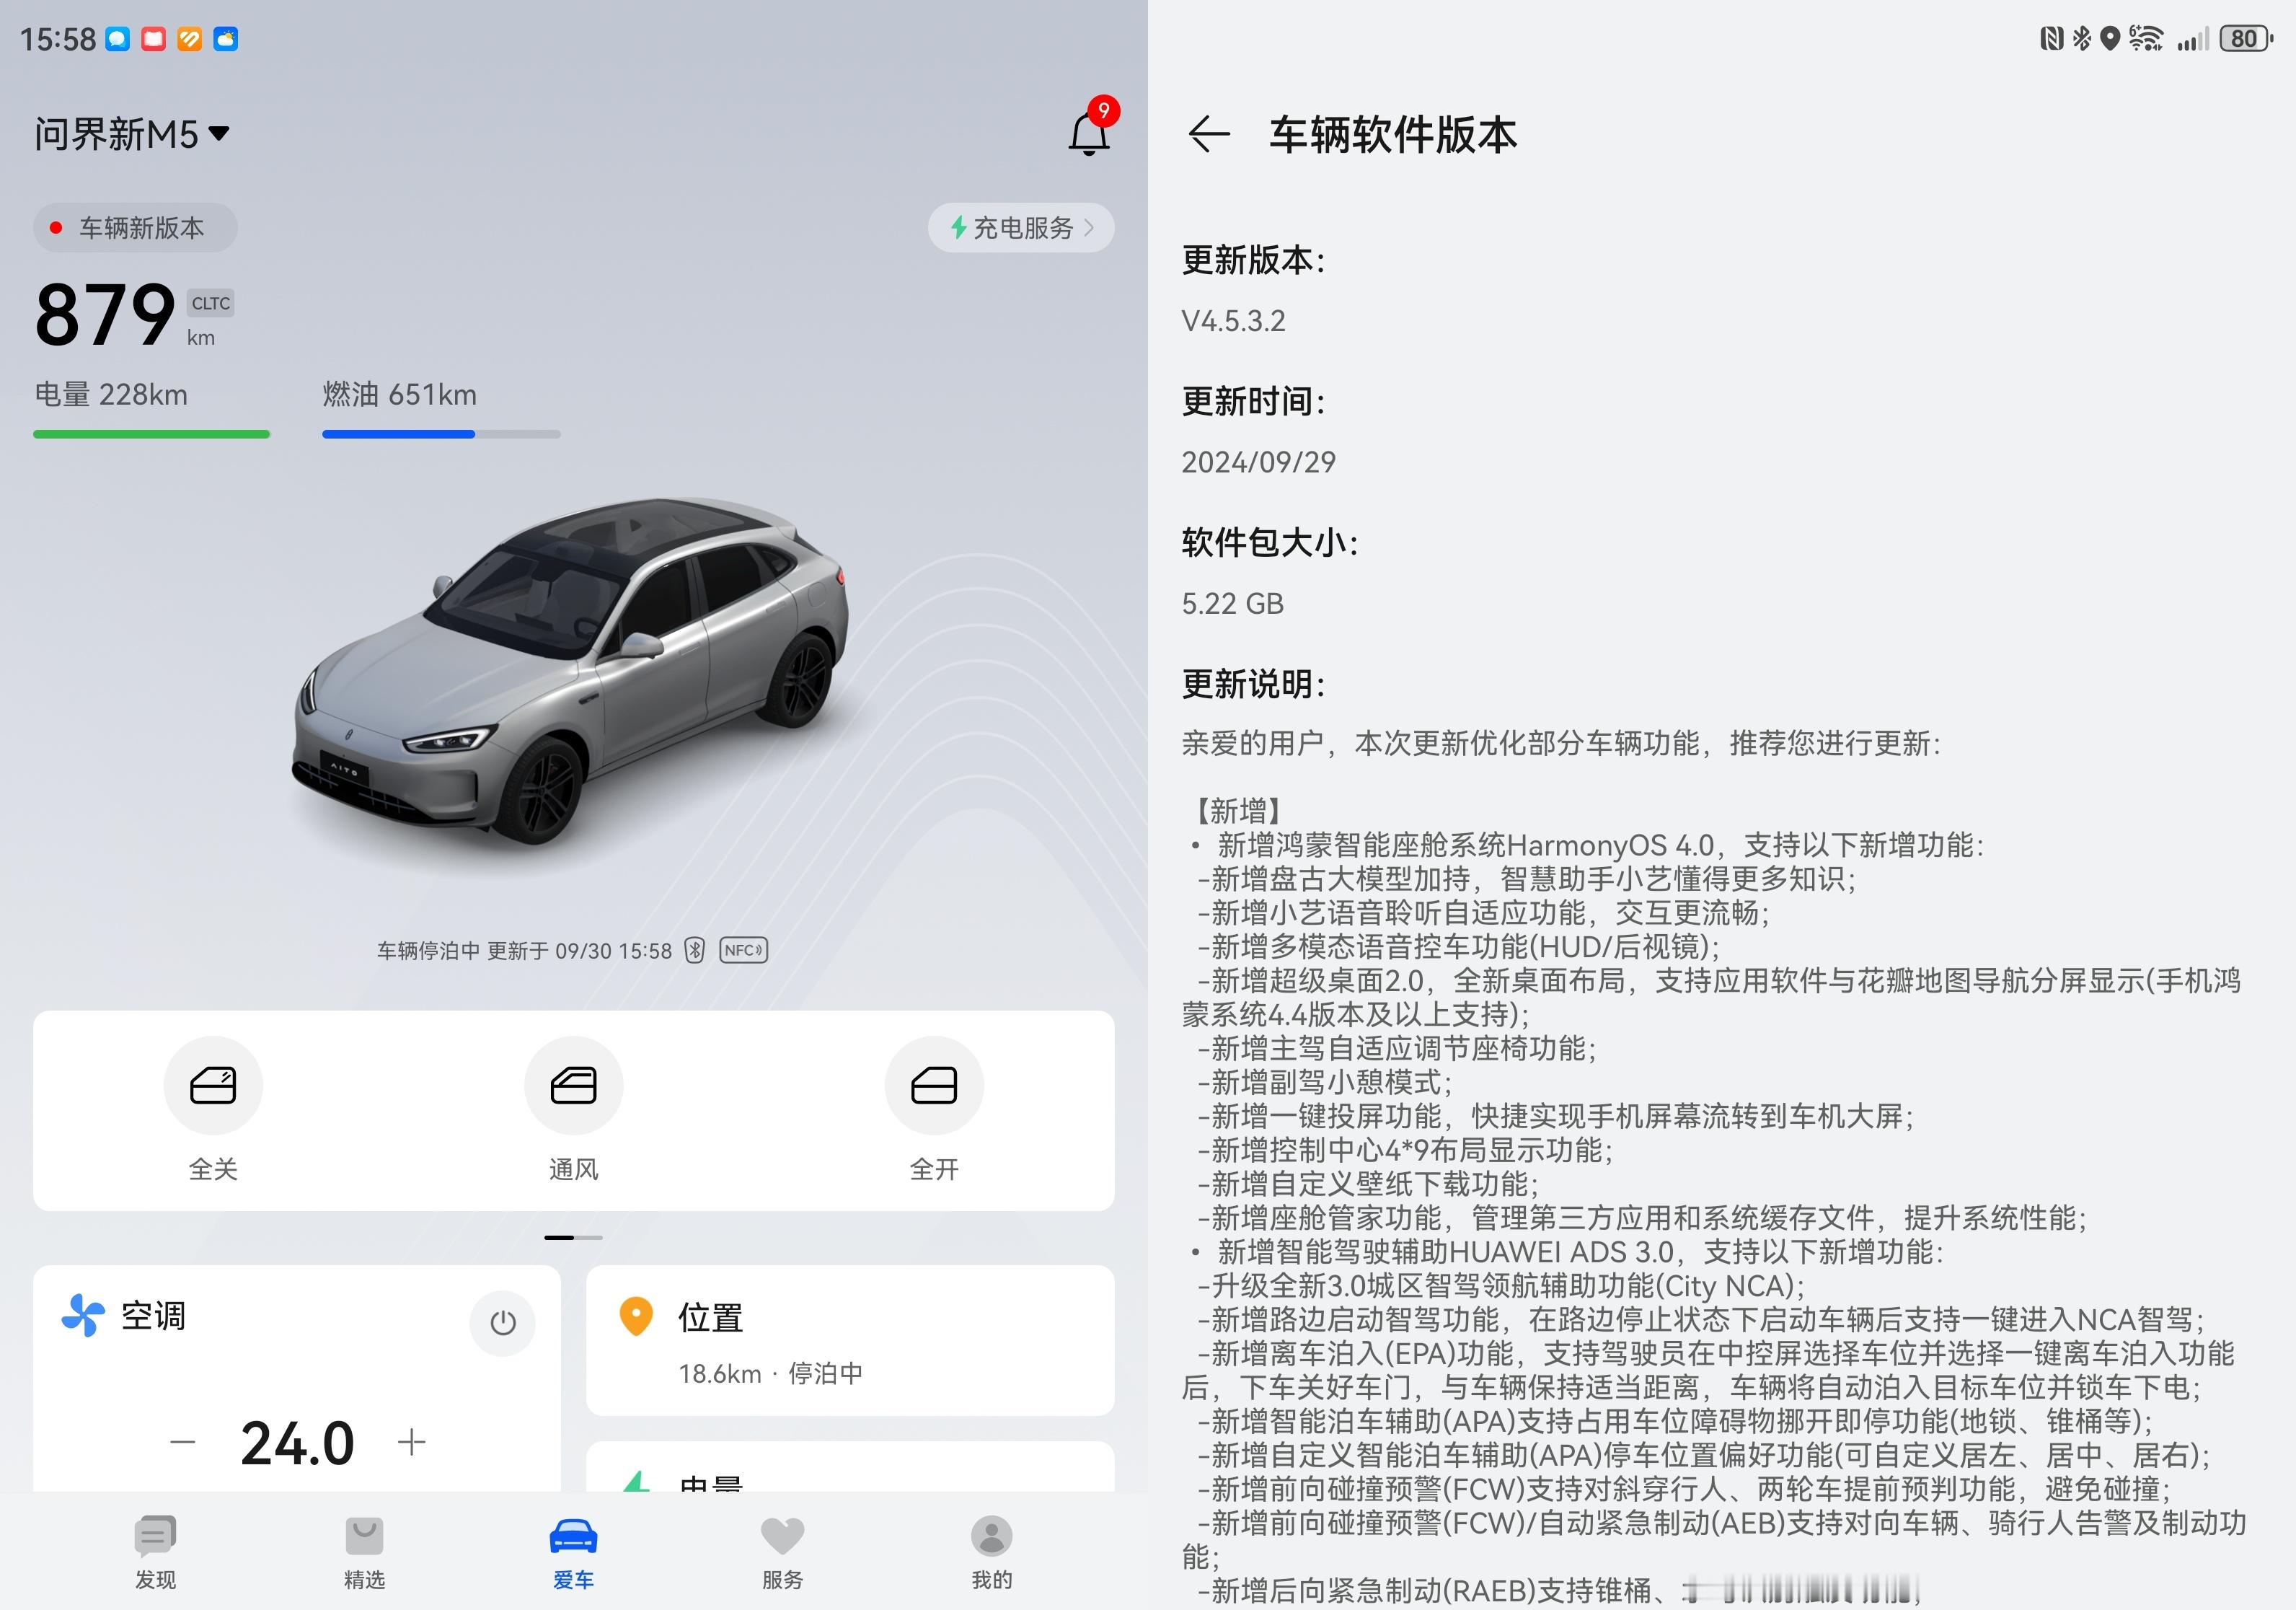Tap the quick-control page indicator
The height and width of the screenshot is (1610, 2296).
[574, 1238]
